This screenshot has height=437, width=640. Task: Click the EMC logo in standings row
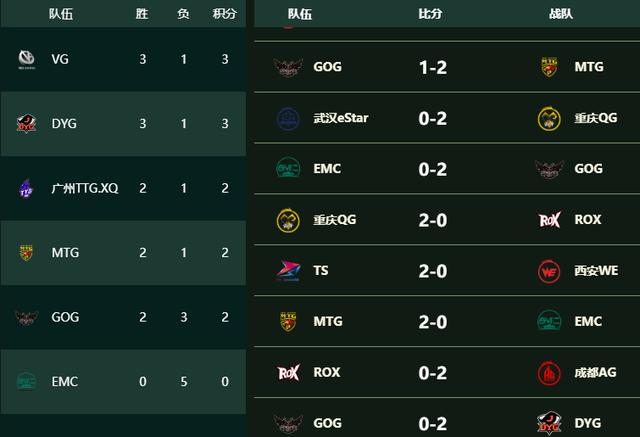point(27,382)
